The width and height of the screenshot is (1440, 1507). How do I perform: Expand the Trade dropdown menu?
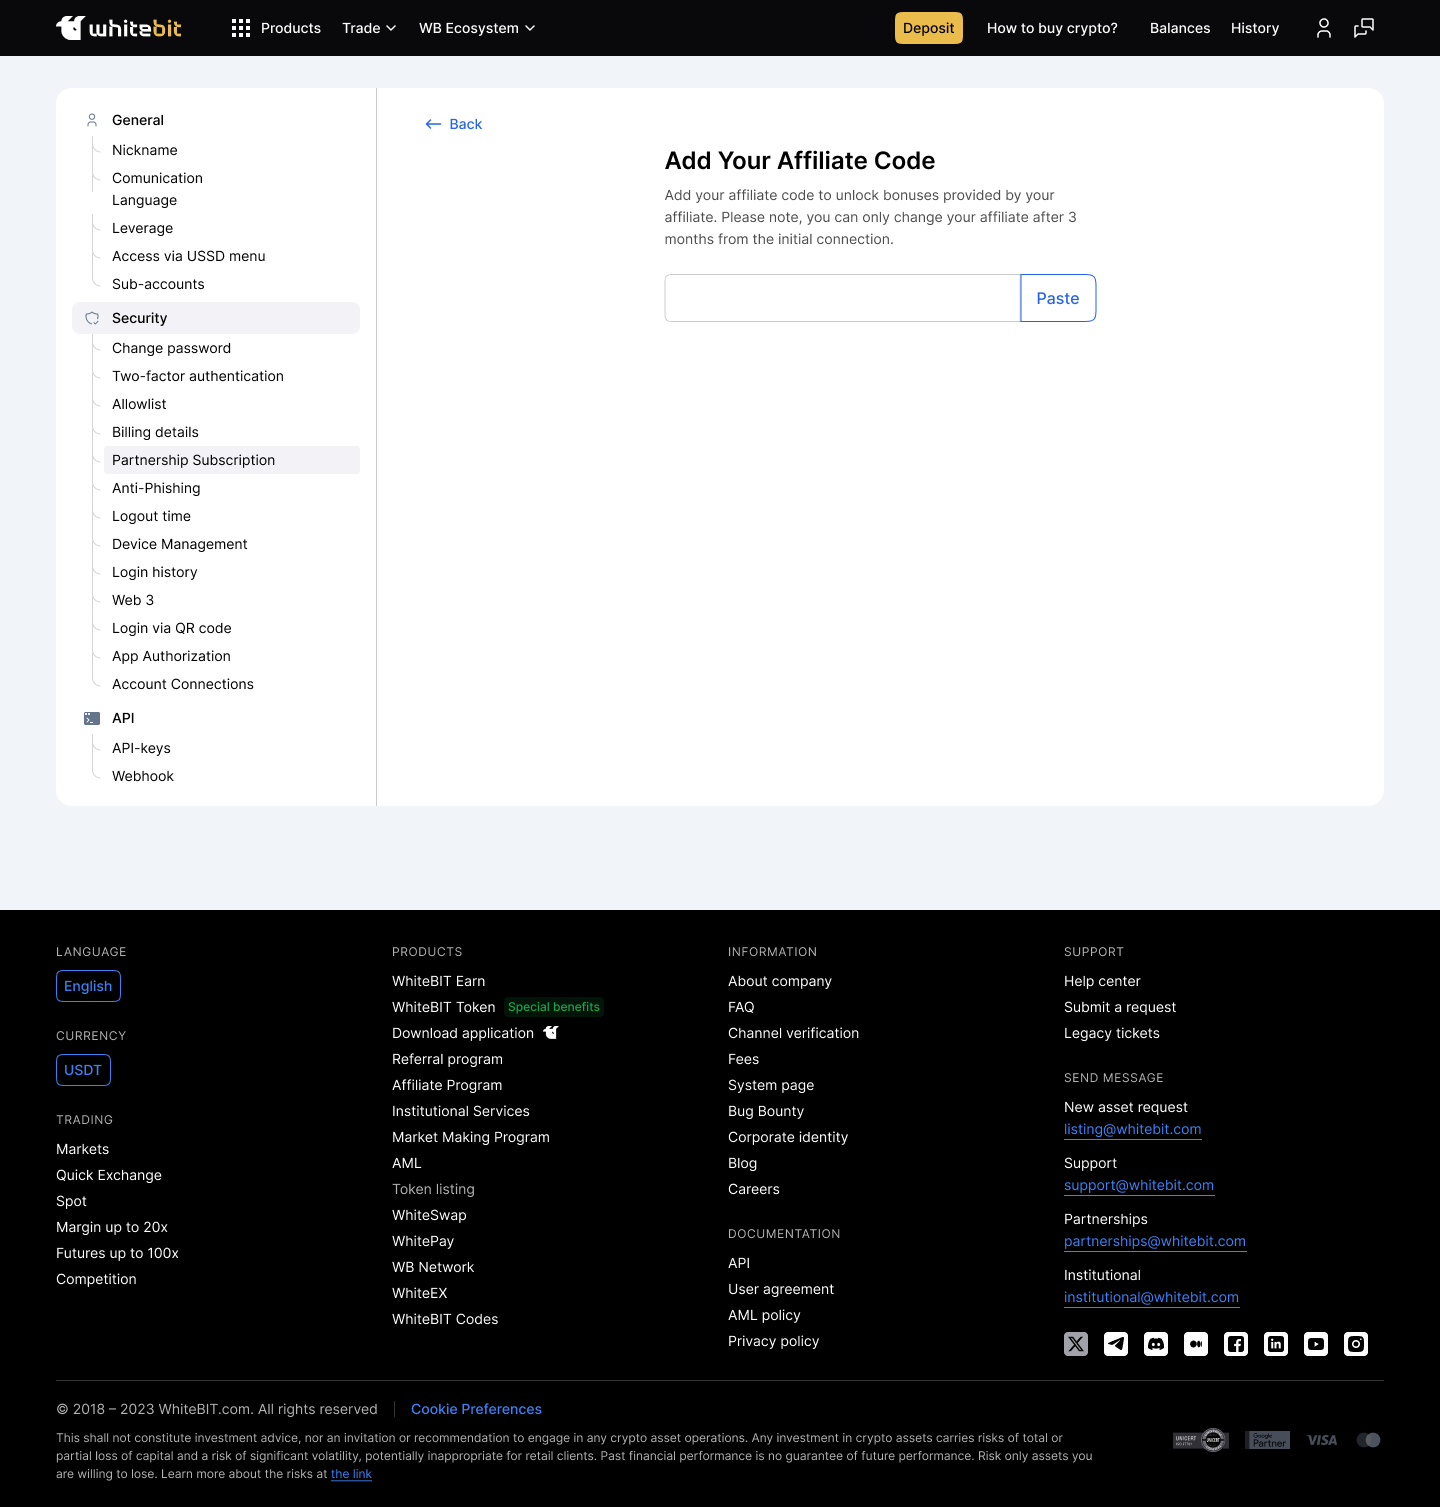[x=368, y=28]
